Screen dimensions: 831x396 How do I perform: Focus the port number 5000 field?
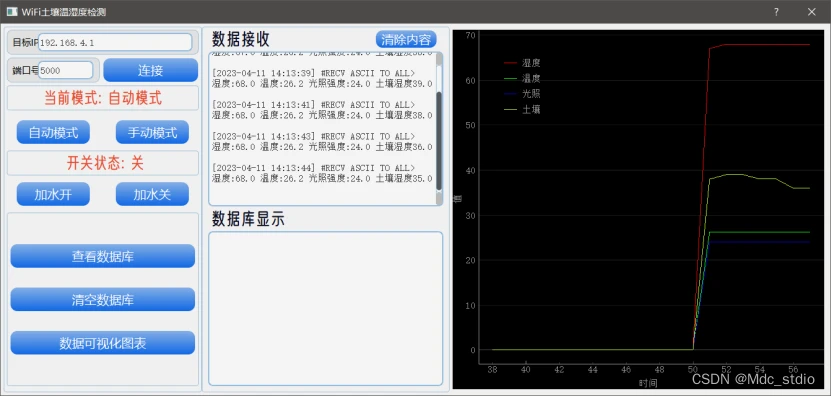[x=66, y=70]
